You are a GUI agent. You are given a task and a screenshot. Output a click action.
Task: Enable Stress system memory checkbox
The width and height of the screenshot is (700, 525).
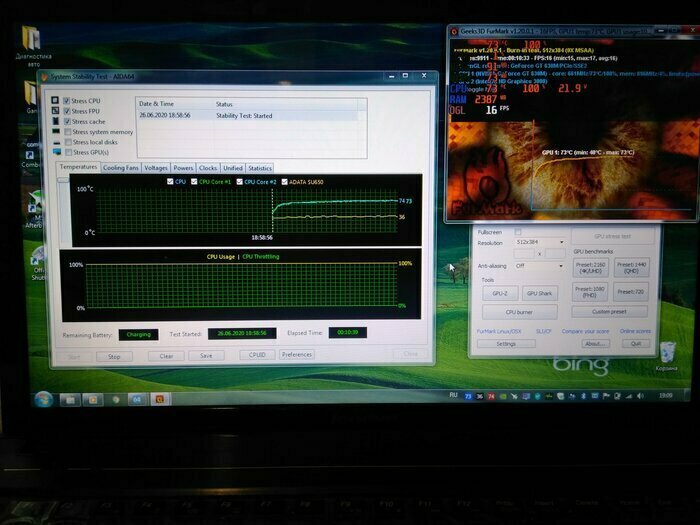coord(68,132)
